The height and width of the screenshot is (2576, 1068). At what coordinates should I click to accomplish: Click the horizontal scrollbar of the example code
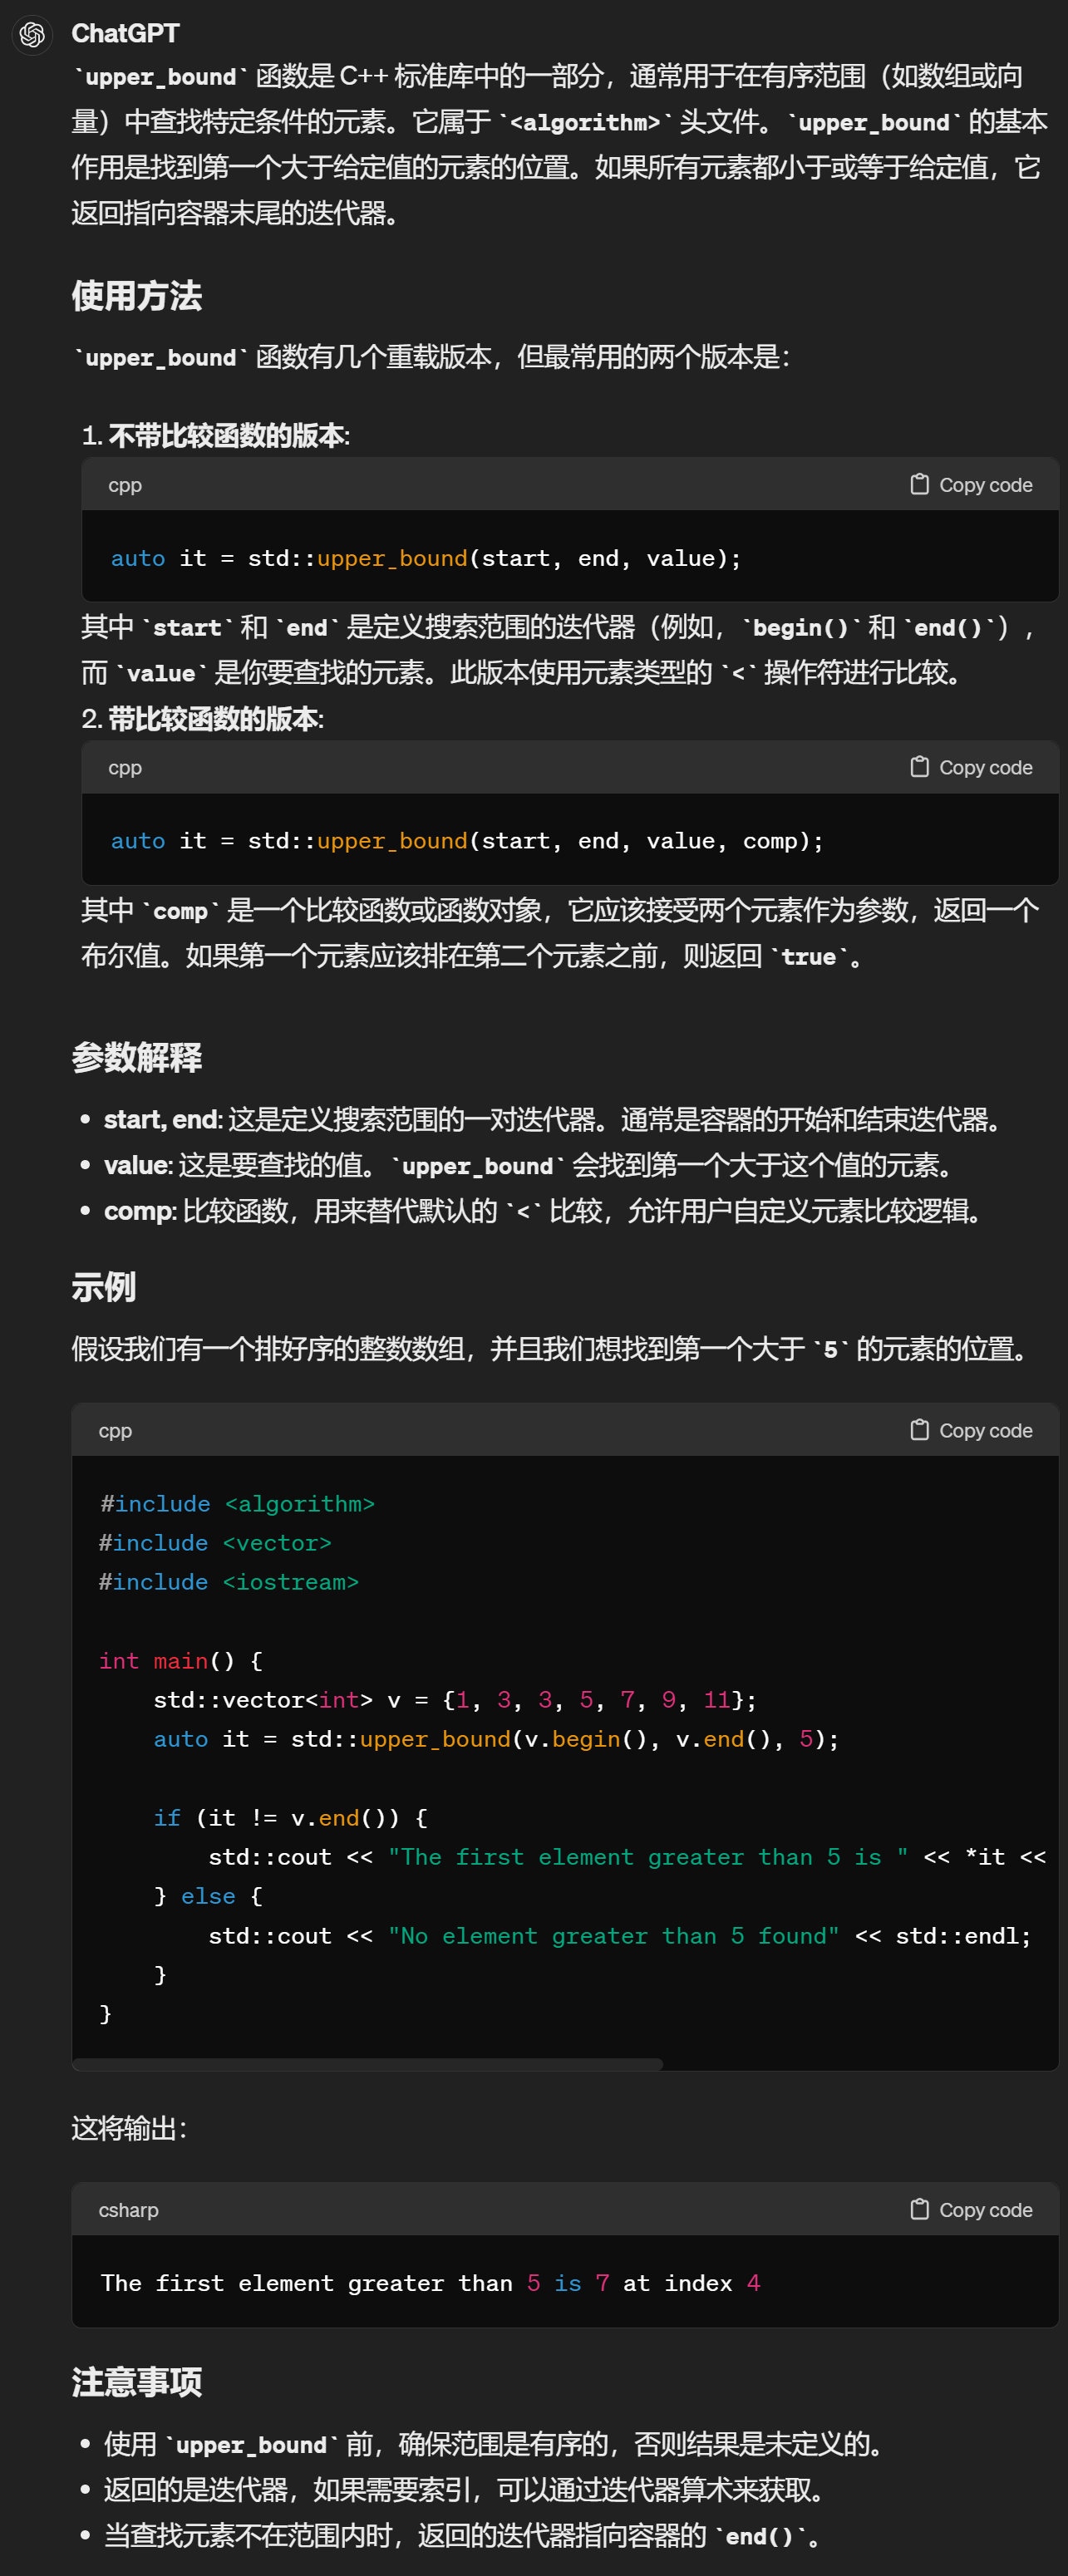368,2064
